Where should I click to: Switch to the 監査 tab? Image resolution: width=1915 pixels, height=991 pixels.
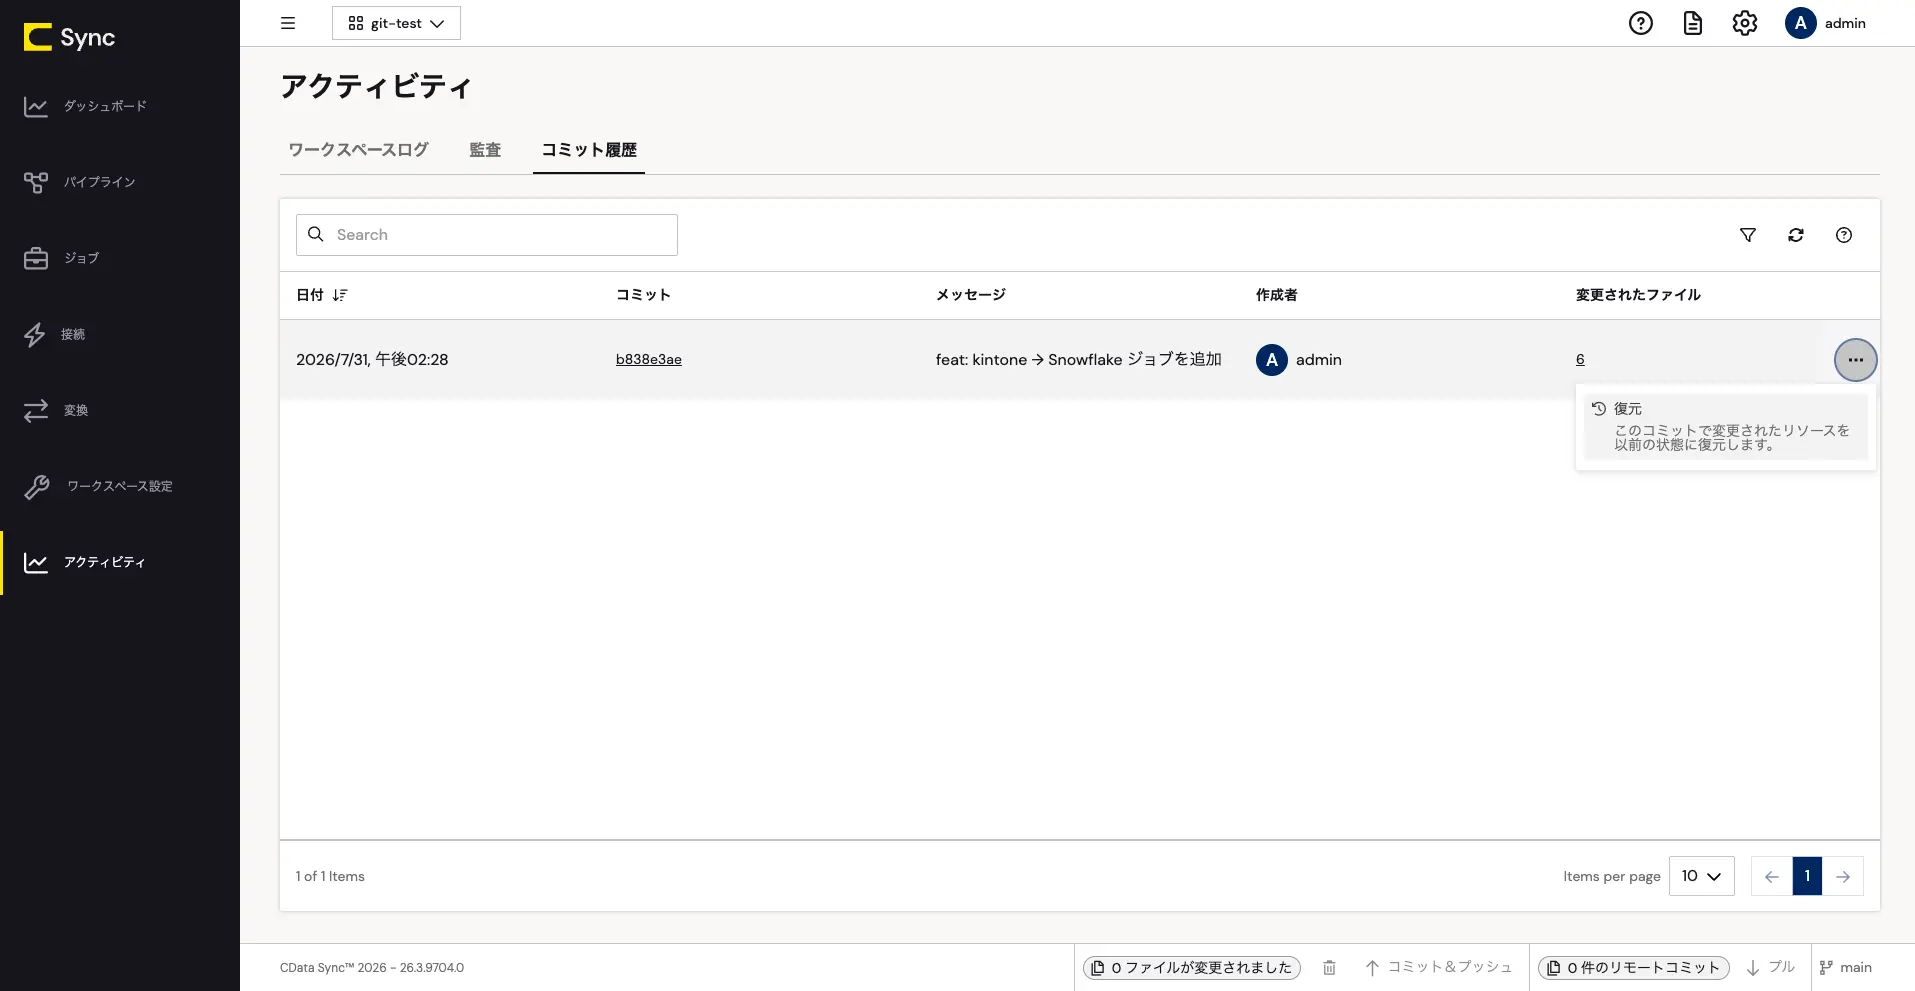point(485,150)
